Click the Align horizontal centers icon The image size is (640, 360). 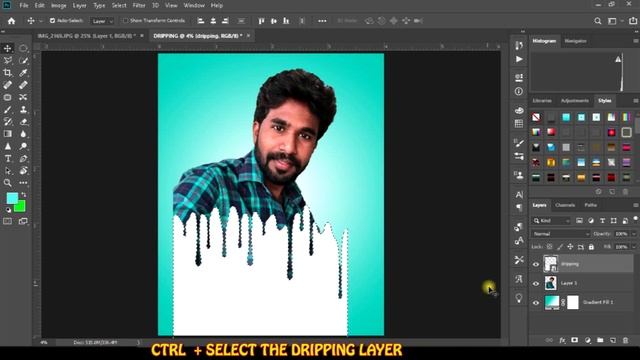(213, 21)
